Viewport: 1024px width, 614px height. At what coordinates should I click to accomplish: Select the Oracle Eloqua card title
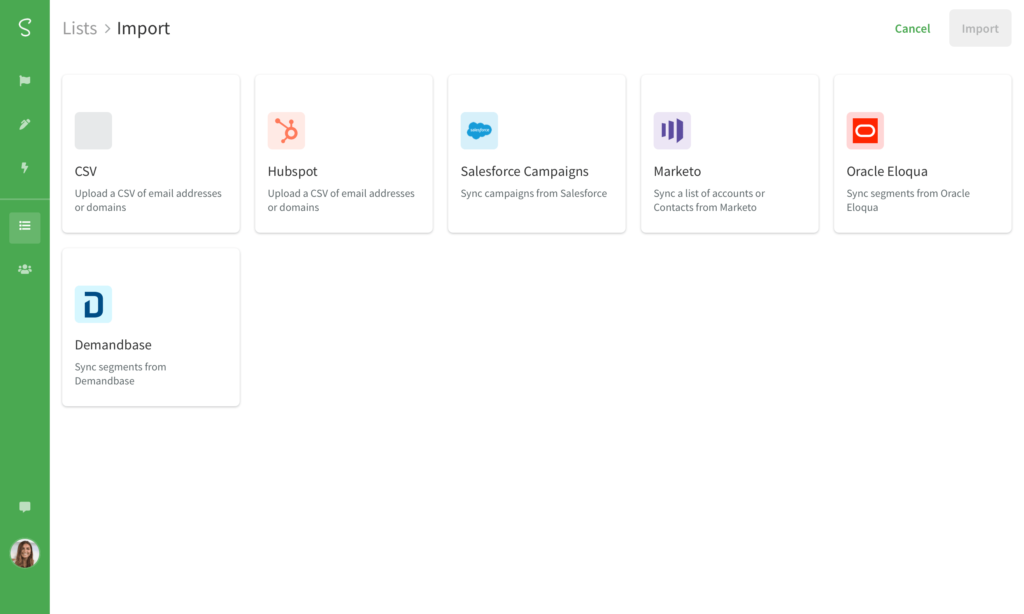887,171
